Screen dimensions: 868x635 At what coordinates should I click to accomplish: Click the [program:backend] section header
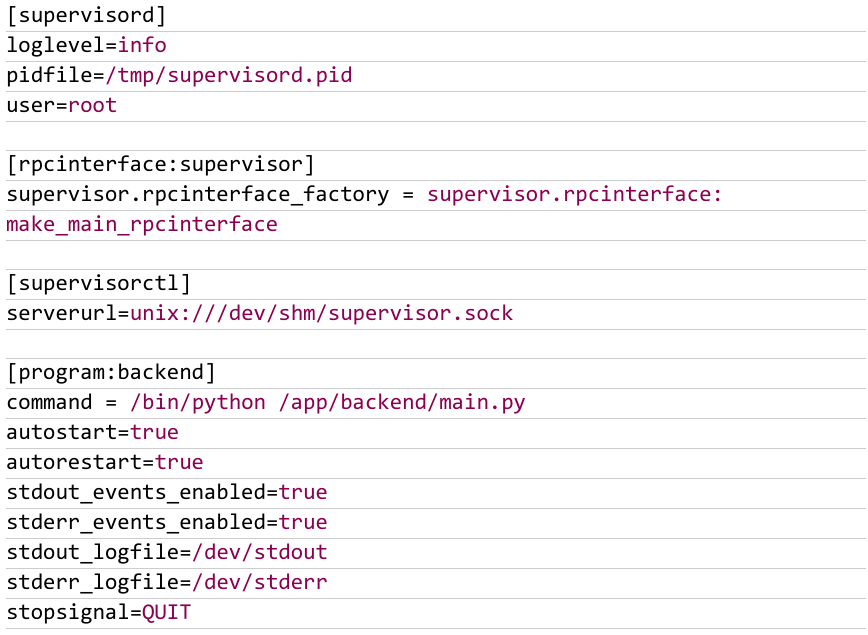coord(111,373)
